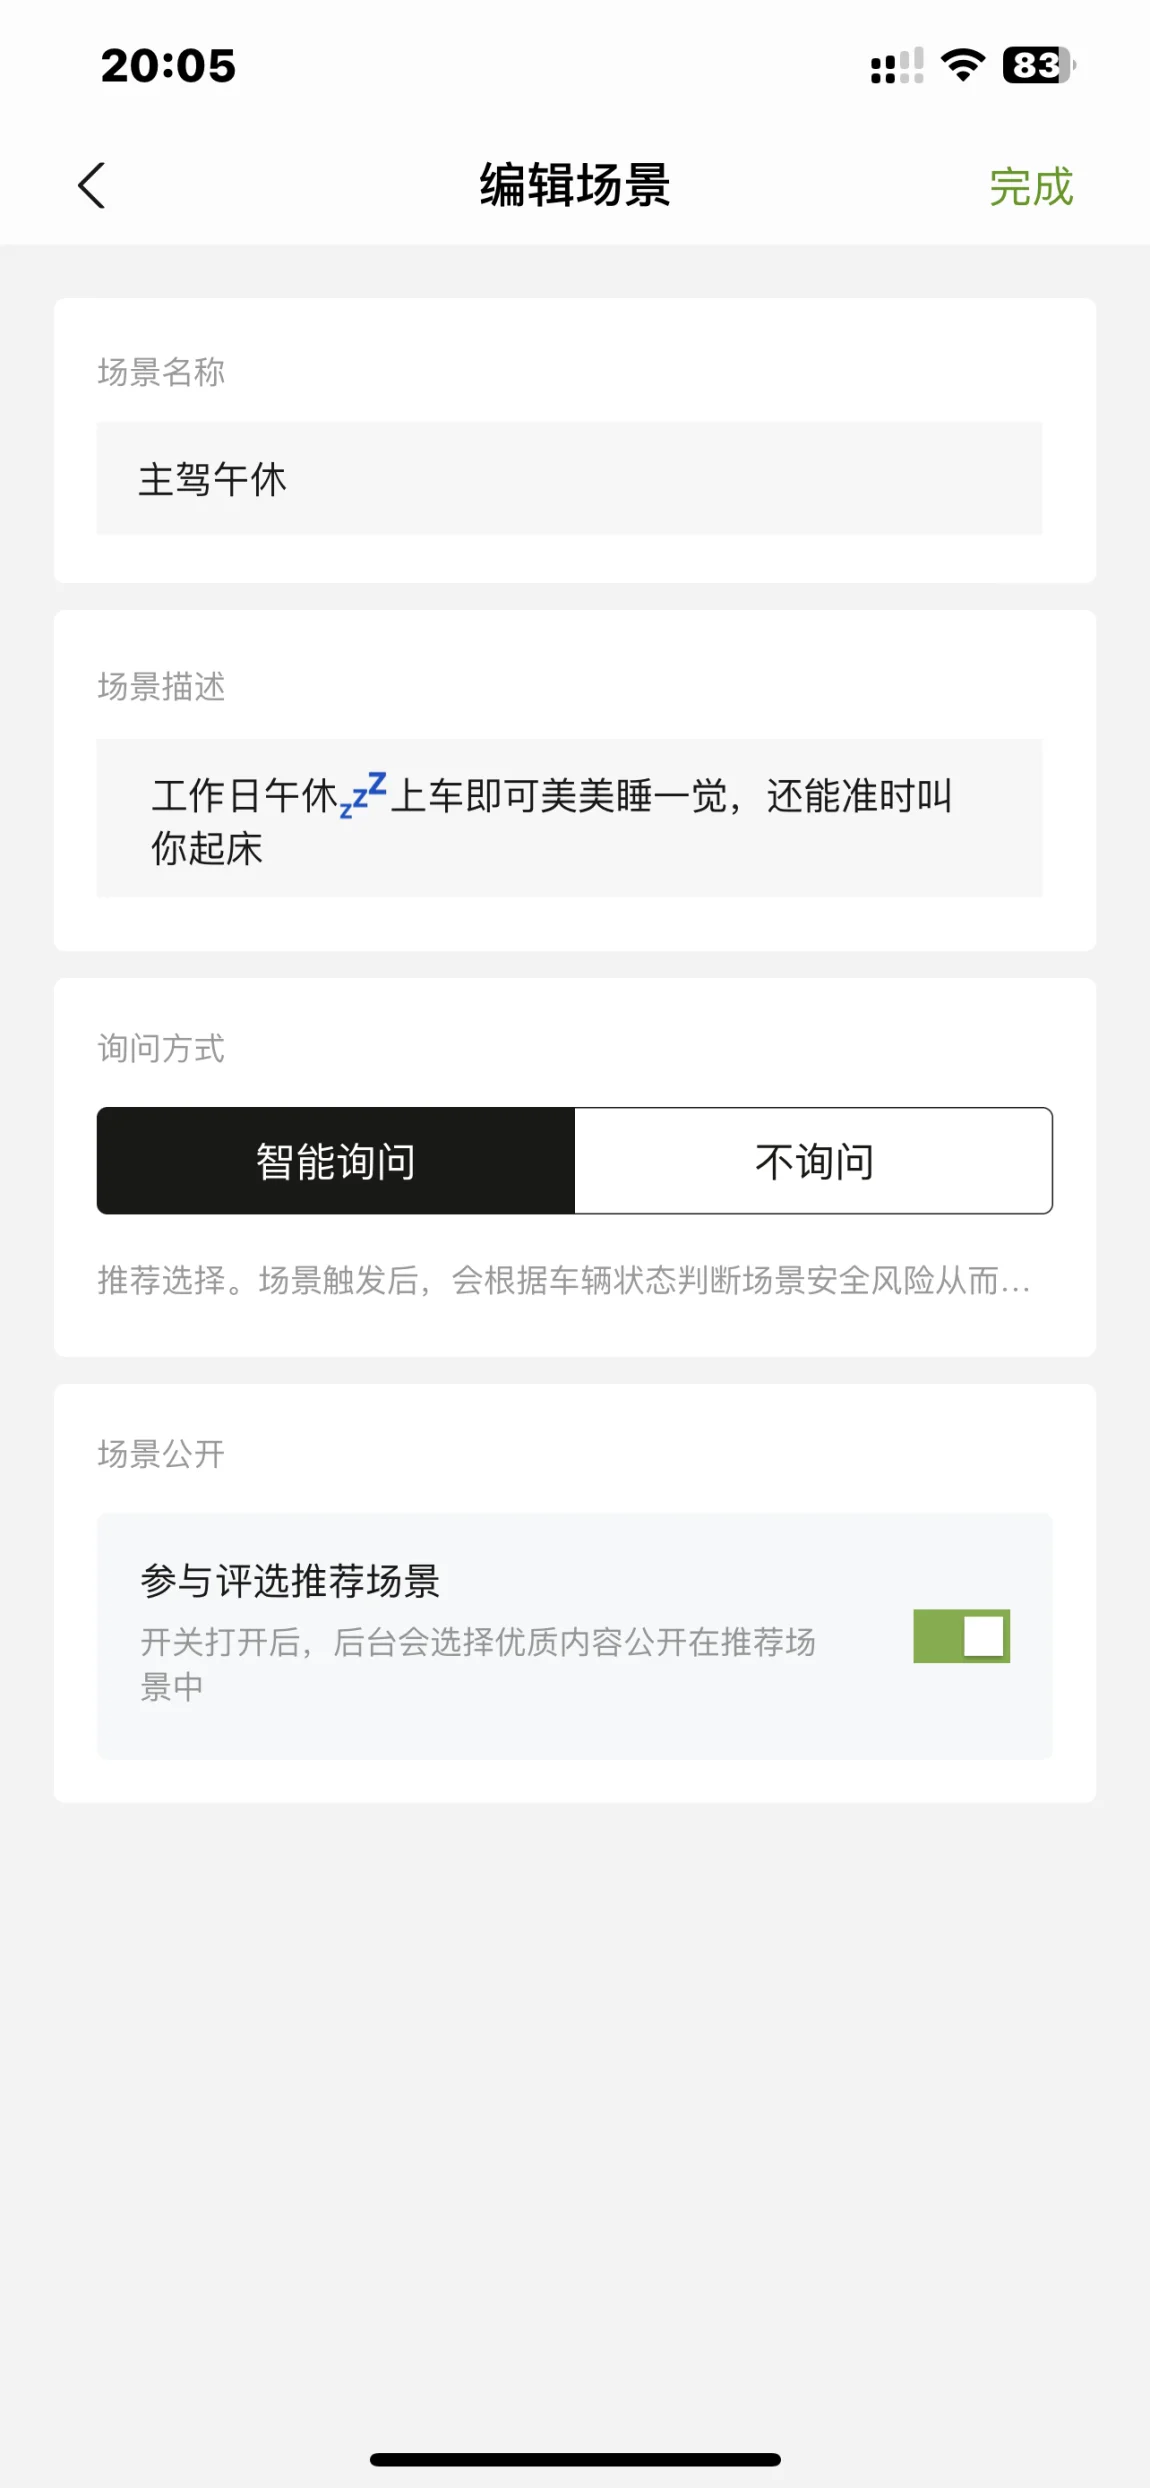The height and width of the screenshot is (2488, 1150).
Task: Select the 智能询问 option
Action: [336, 1161]
